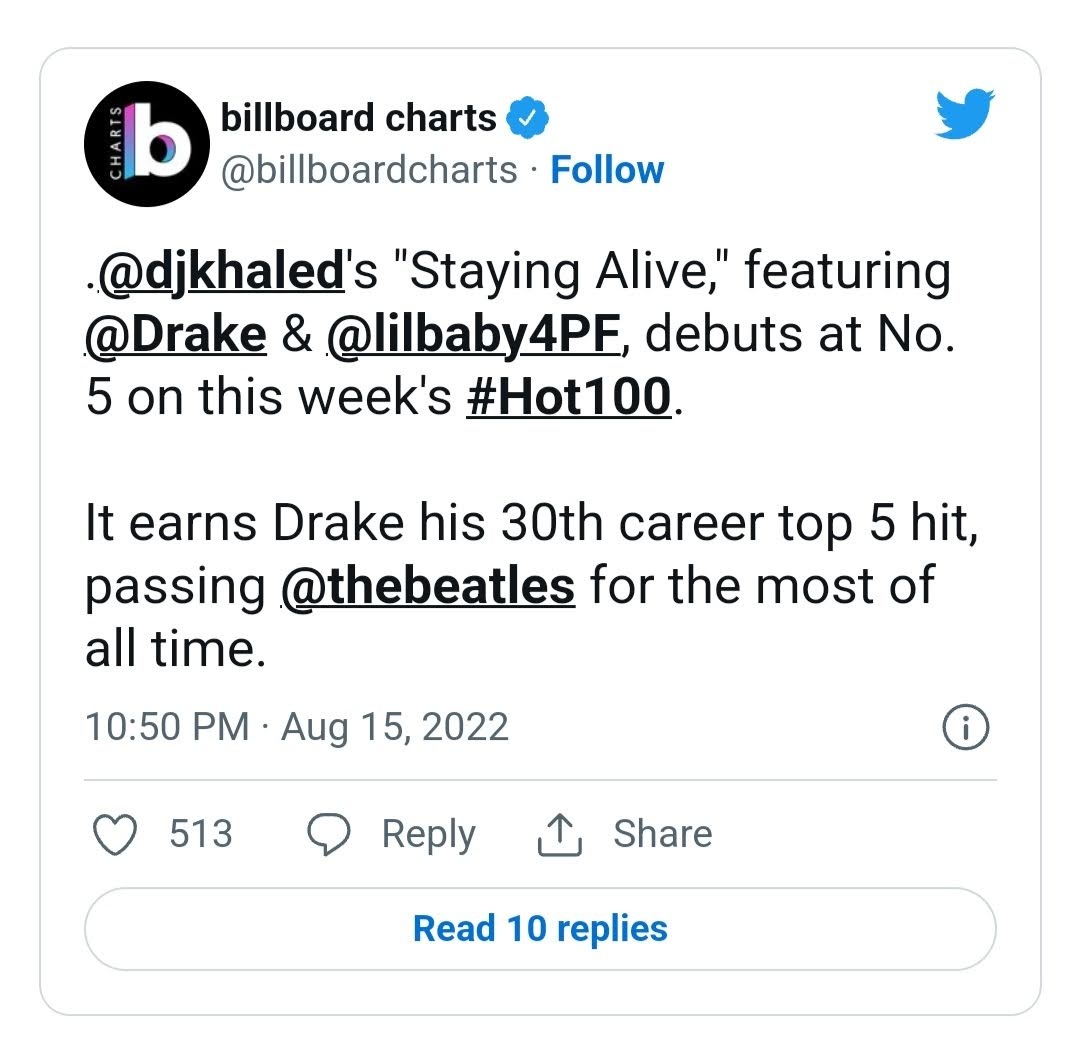Like the tweet with the heart icon
Screen dimensions: 1080x1064
(x=114, y=834)
